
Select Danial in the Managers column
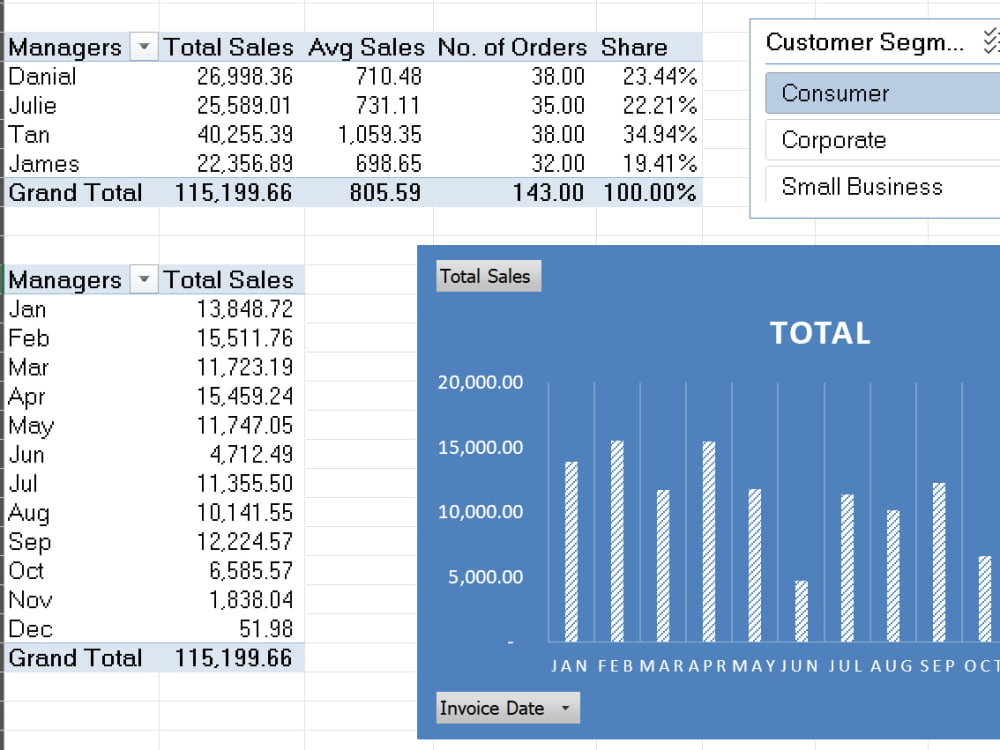pyautogui.click(x=42, y=77)
